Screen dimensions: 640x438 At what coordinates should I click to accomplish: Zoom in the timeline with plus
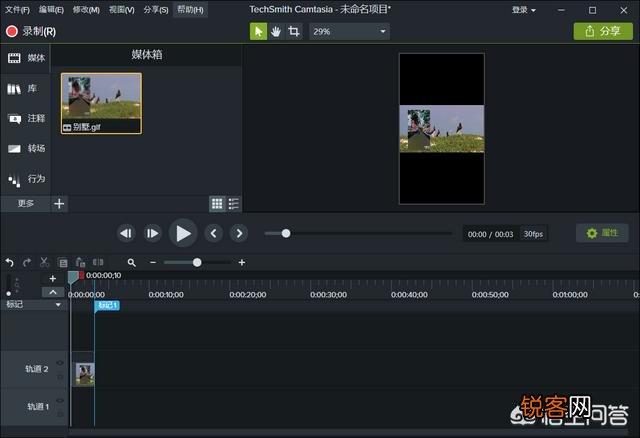tap(242, 262)
